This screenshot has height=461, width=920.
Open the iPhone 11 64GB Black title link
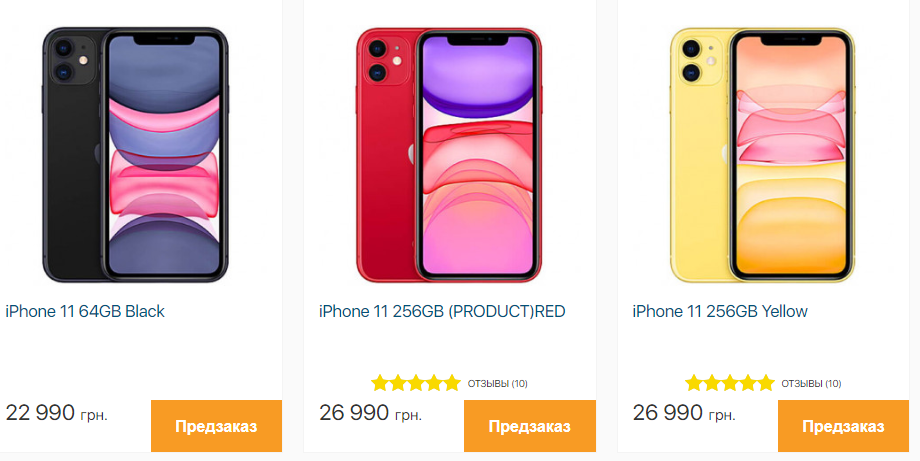(85, 311)
